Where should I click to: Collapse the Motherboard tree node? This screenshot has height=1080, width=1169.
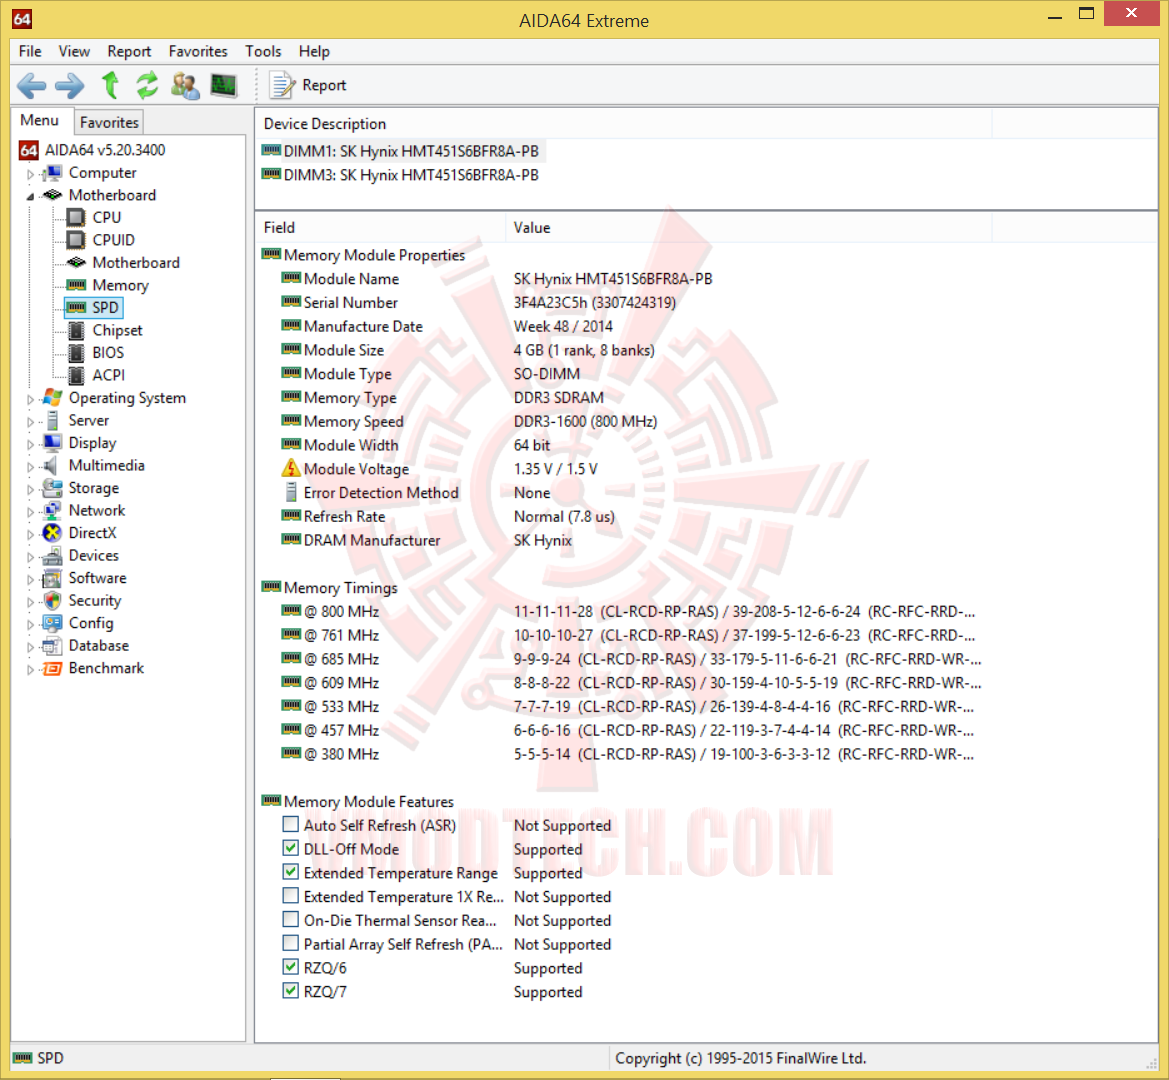[x=30, y=196]
